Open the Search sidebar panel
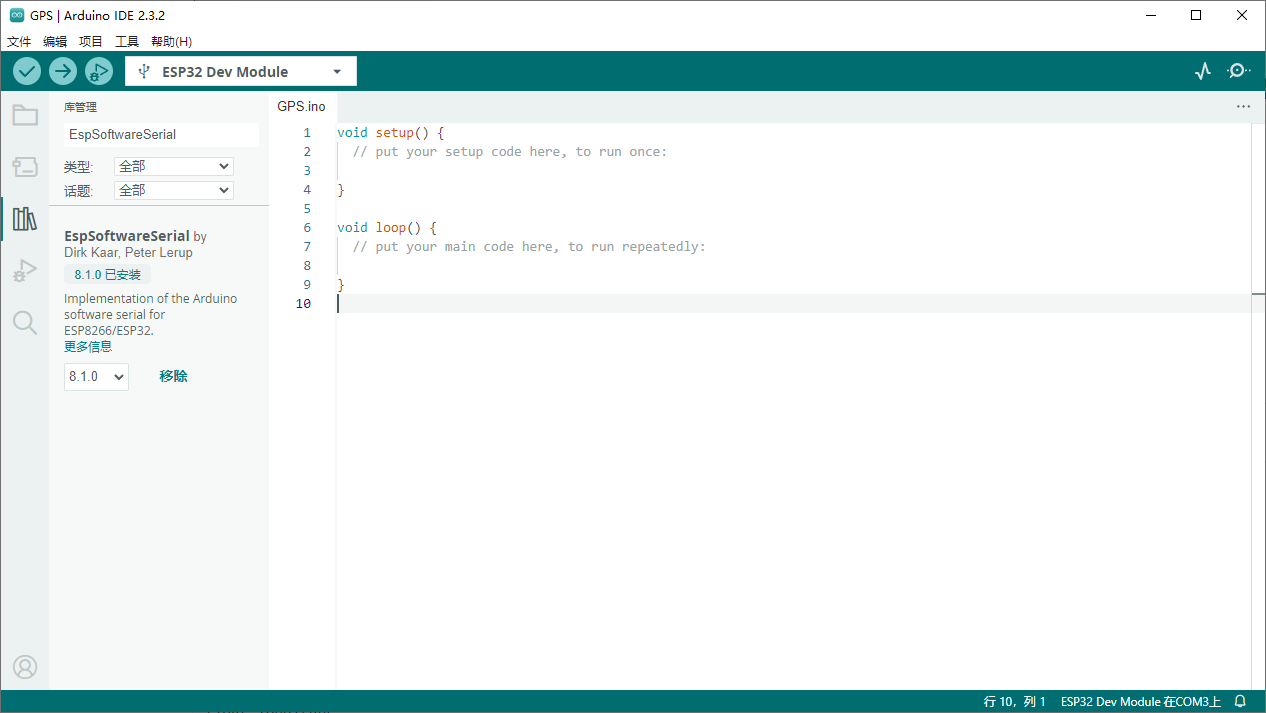 point(25,322)
